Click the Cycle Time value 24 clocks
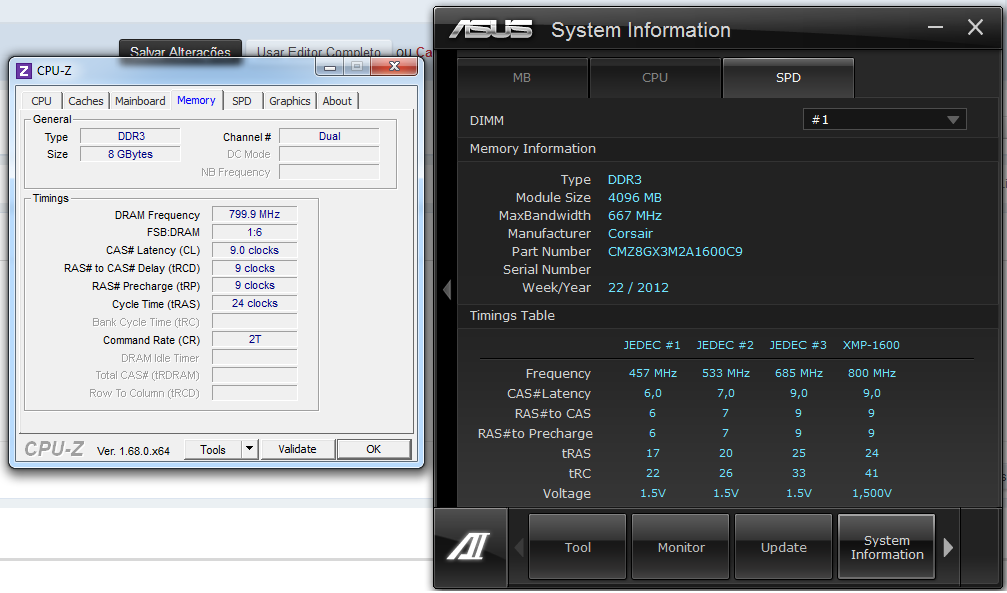This screenshot has height=593, width=1007. pyautogui.click(x=255, y=303)
